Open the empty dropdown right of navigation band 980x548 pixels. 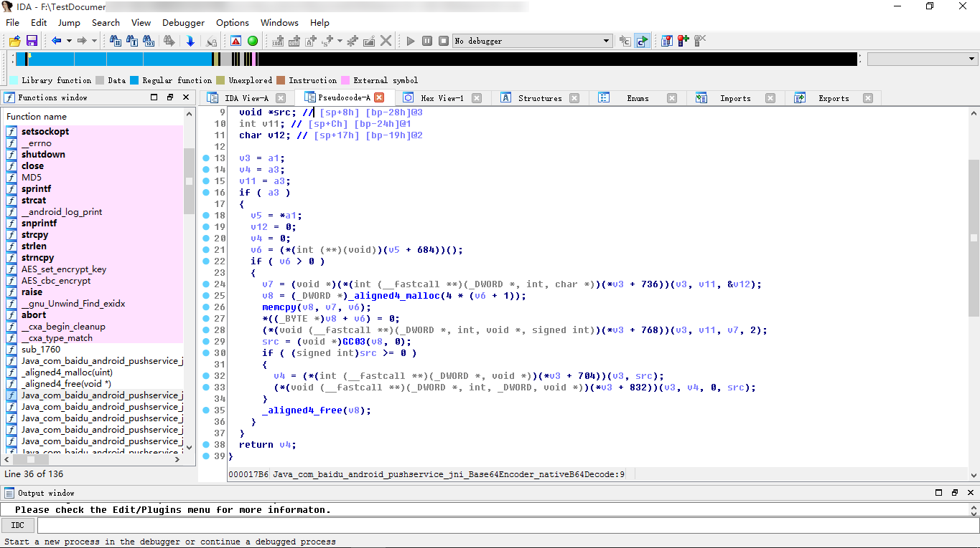pyautogui.click(x=922, y=59)
